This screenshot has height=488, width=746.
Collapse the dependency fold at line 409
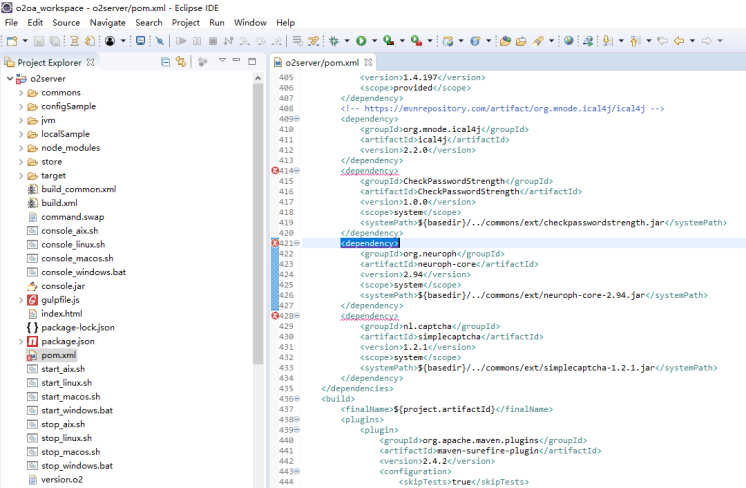[299, 119]
